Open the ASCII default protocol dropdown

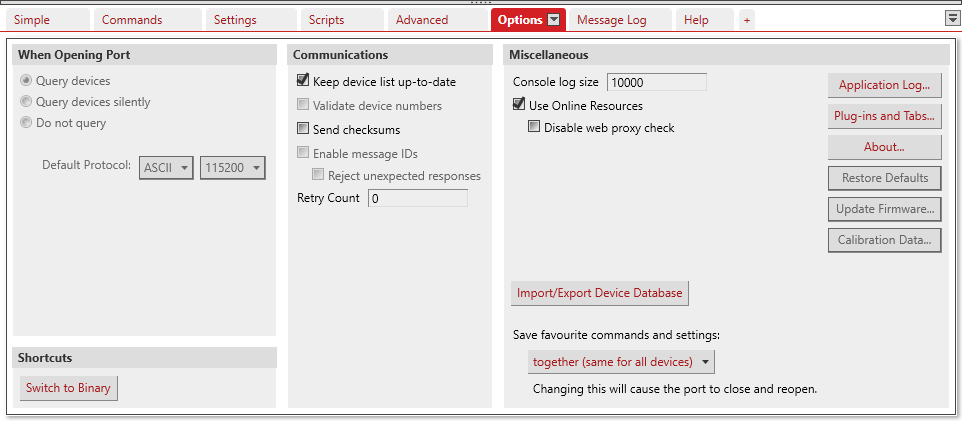click(166, 167)
